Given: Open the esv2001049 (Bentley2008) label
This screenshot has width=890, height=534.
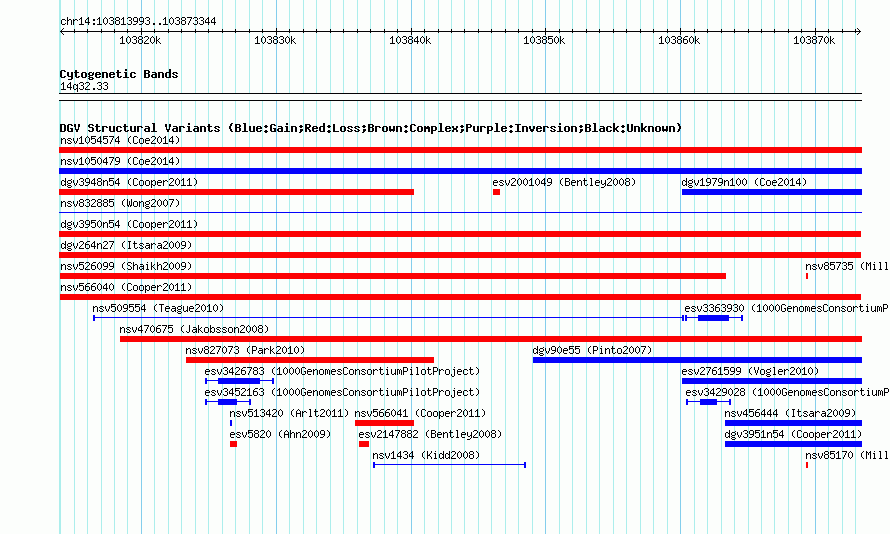Looking at the screenshot, I should click(x=564, y=182).
